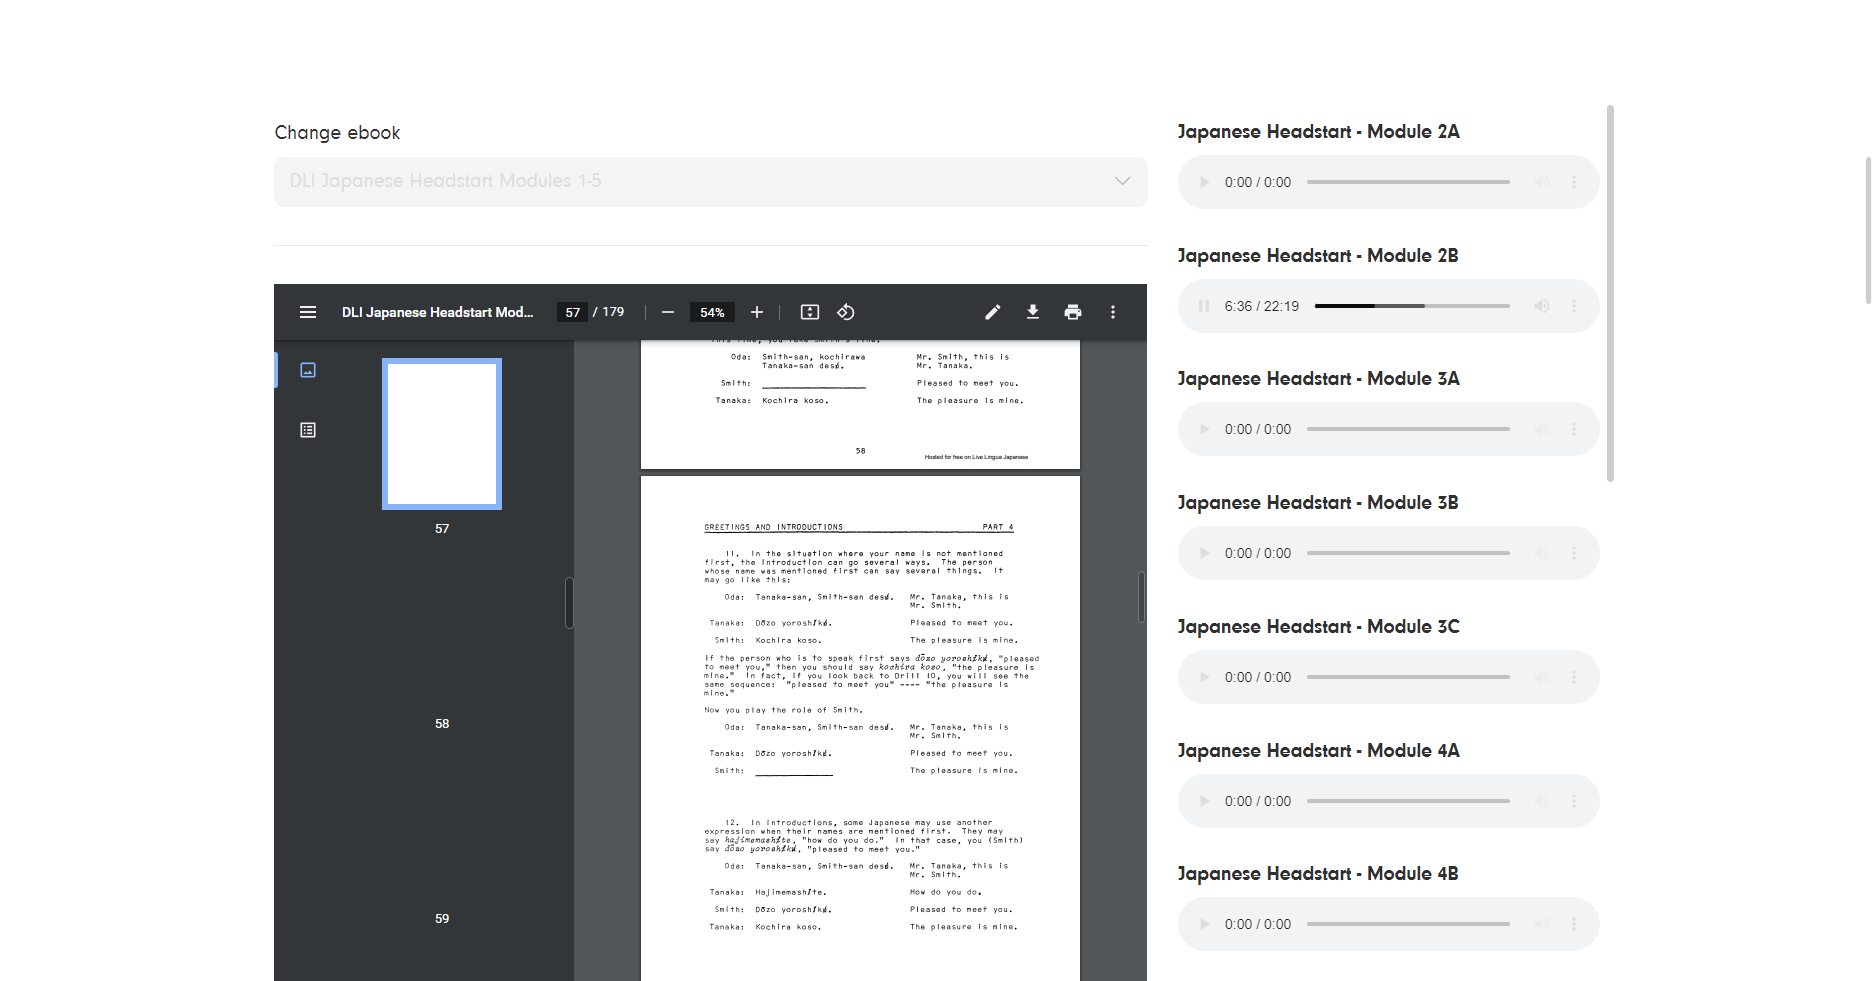Mute the Module 2B audio player
1874x981 pixels.
click(x=1541, y=306)
